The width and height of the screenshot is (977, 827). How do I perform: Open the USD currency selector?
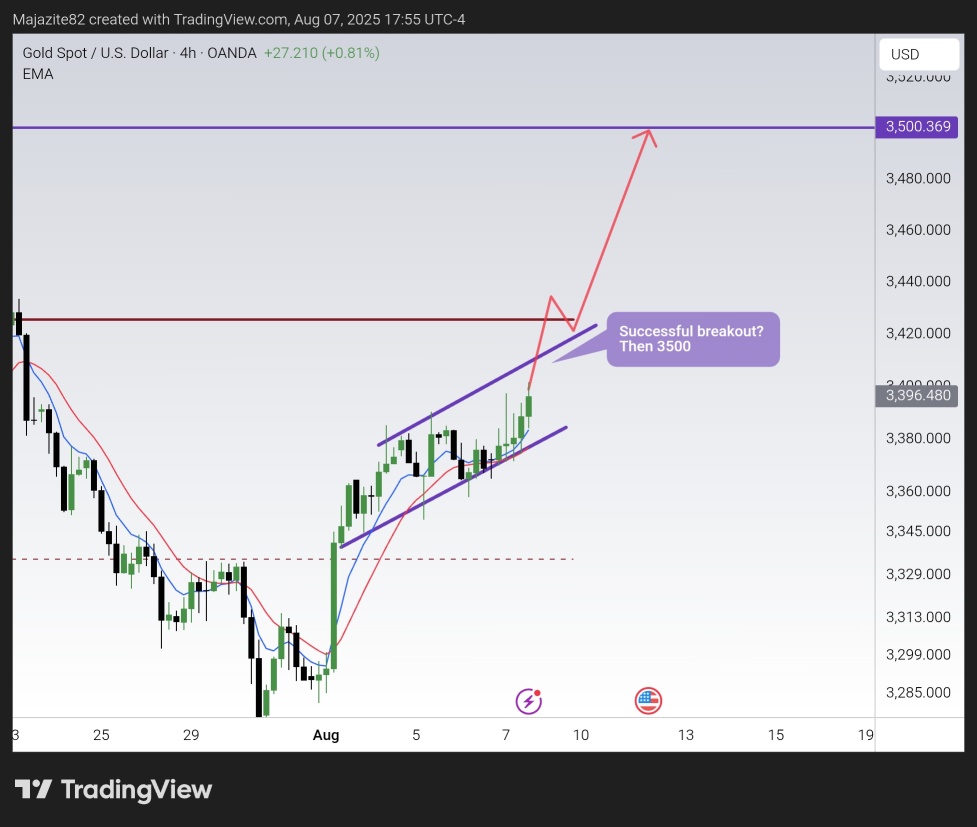click(x=919, y=54)
